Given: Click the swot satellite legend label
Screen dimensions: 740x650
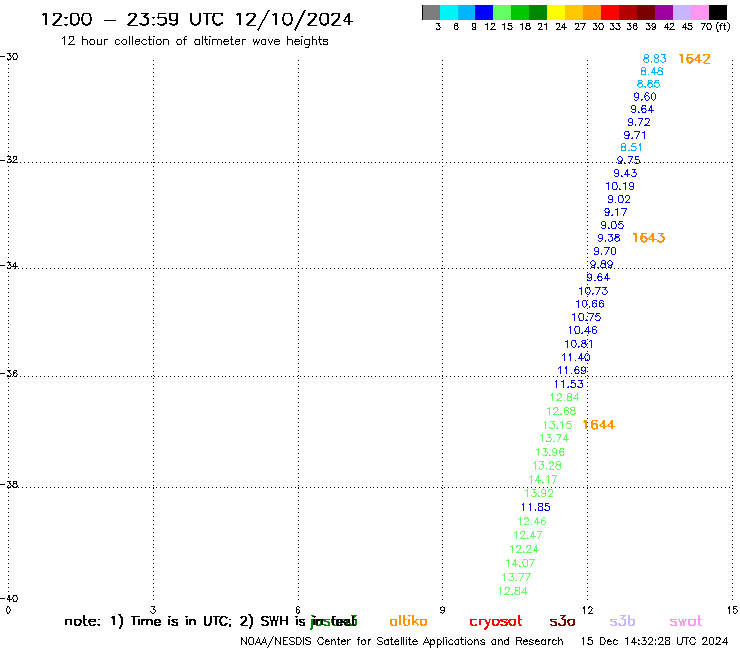Looking at the screenshot, I should pyautogui.click(x=686, y=622).
